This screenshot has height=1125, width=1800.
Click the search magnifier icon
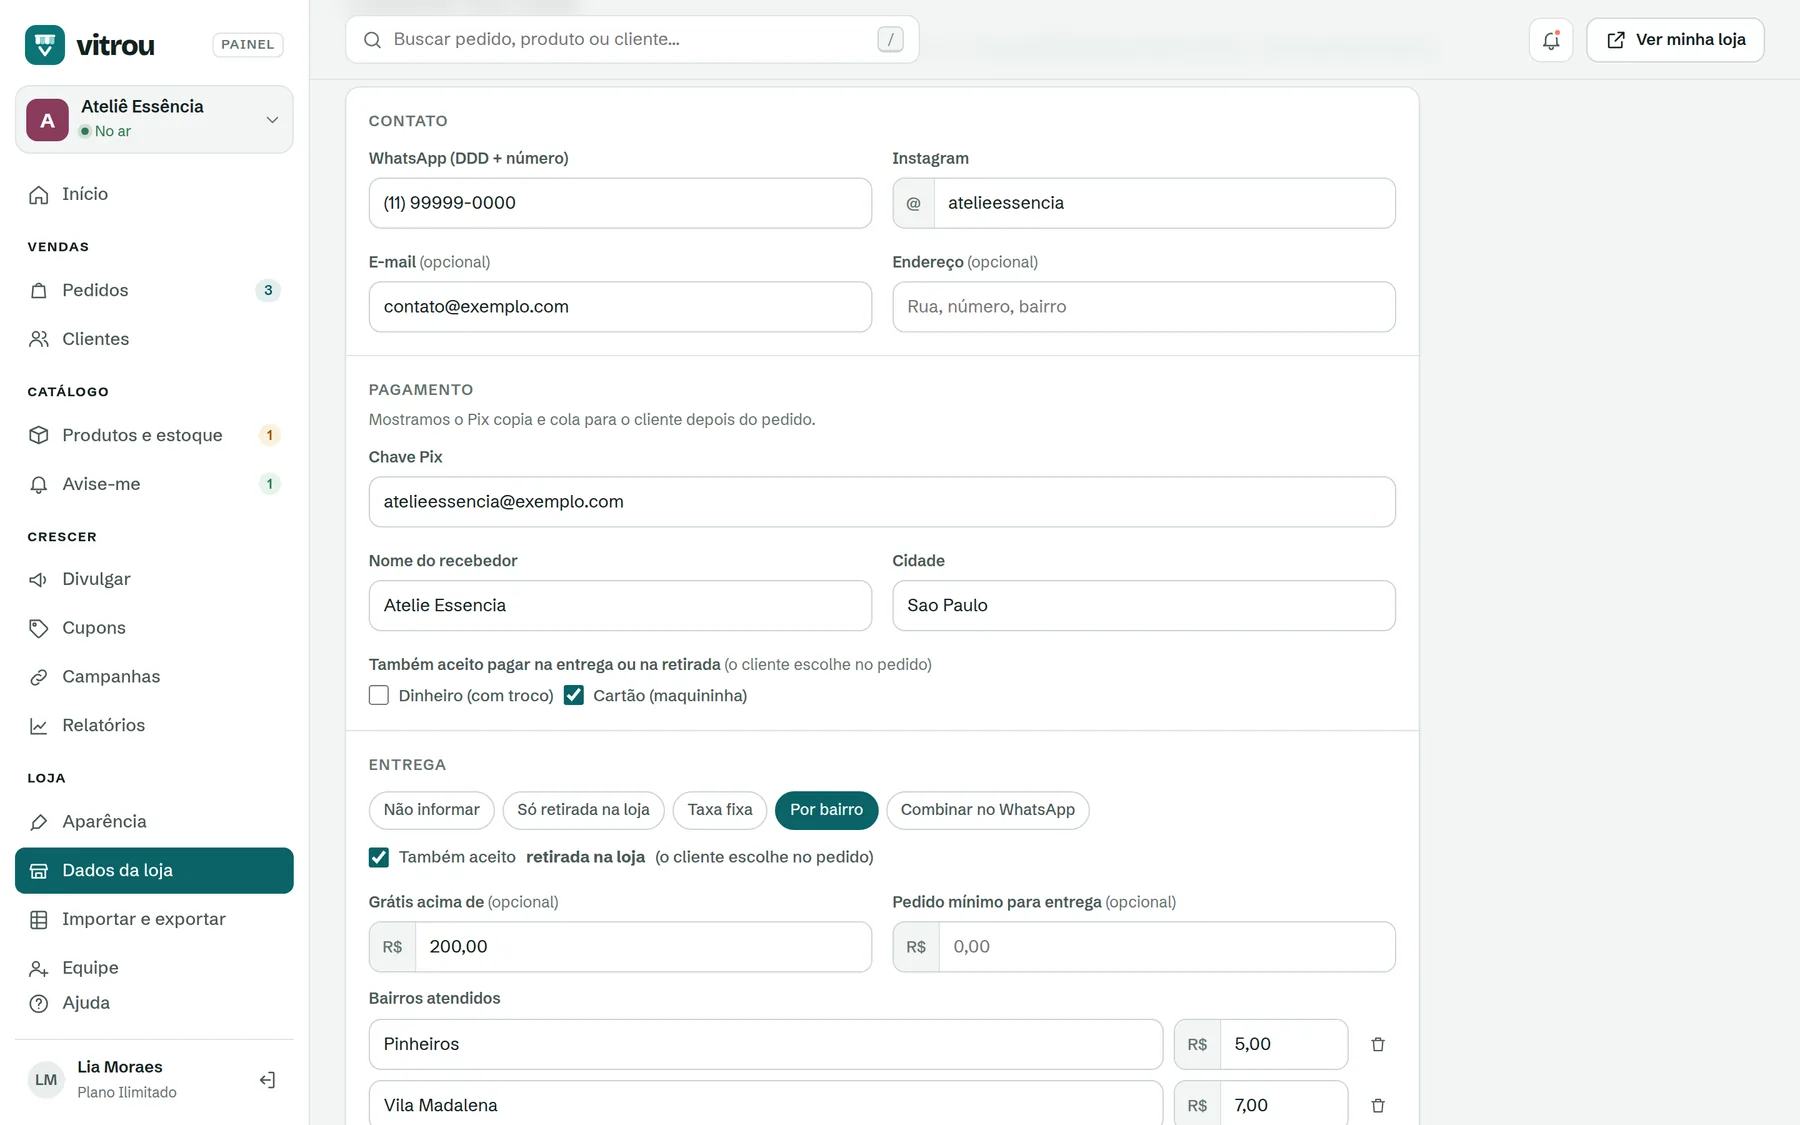tap(372, 40)
